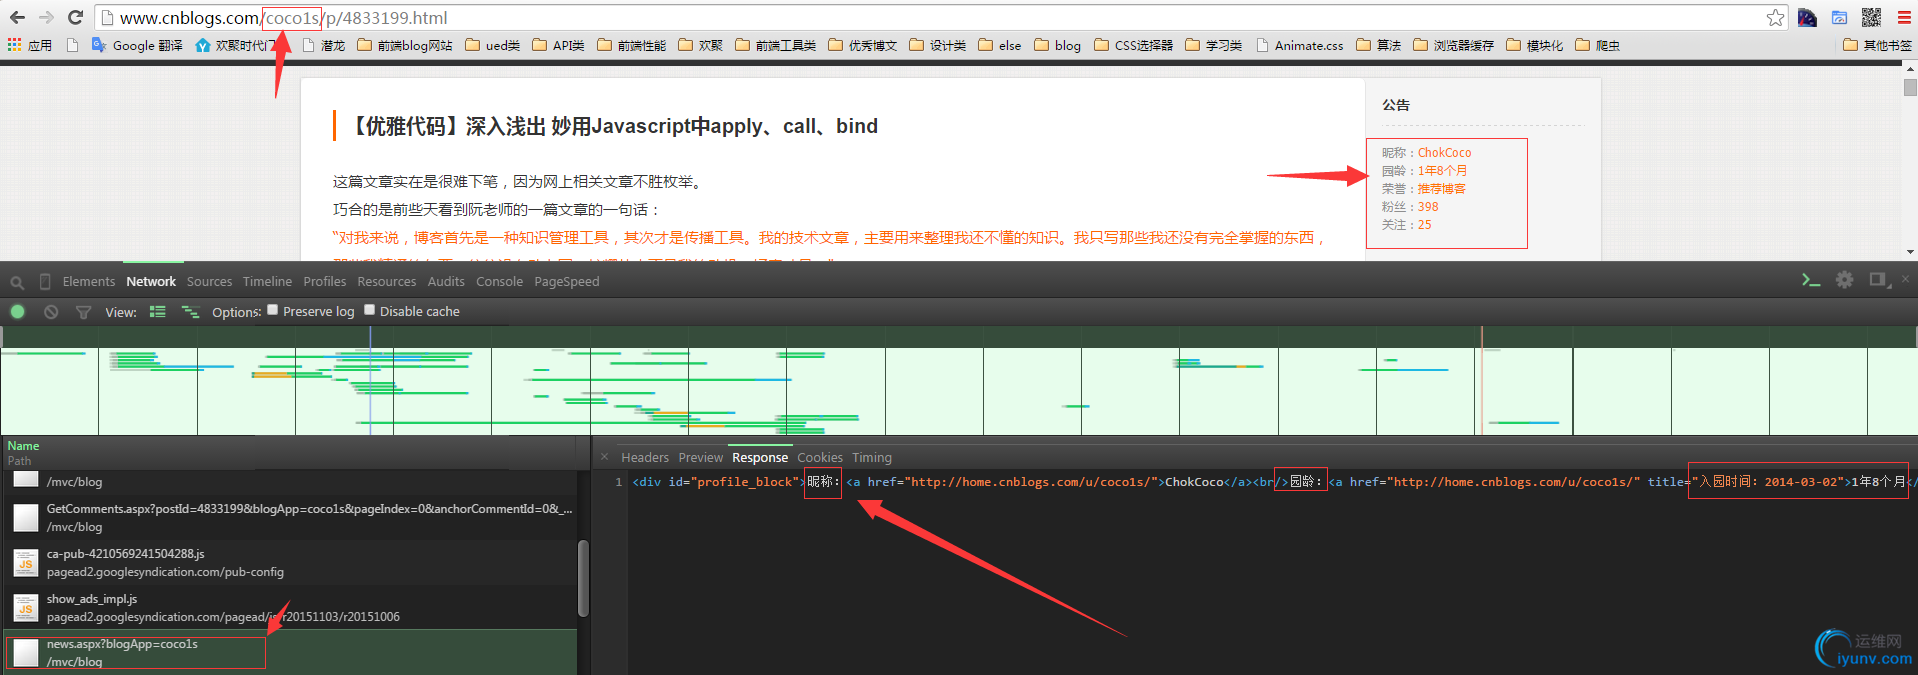Click the request list vertical scrollbar

tap(583, 578)
